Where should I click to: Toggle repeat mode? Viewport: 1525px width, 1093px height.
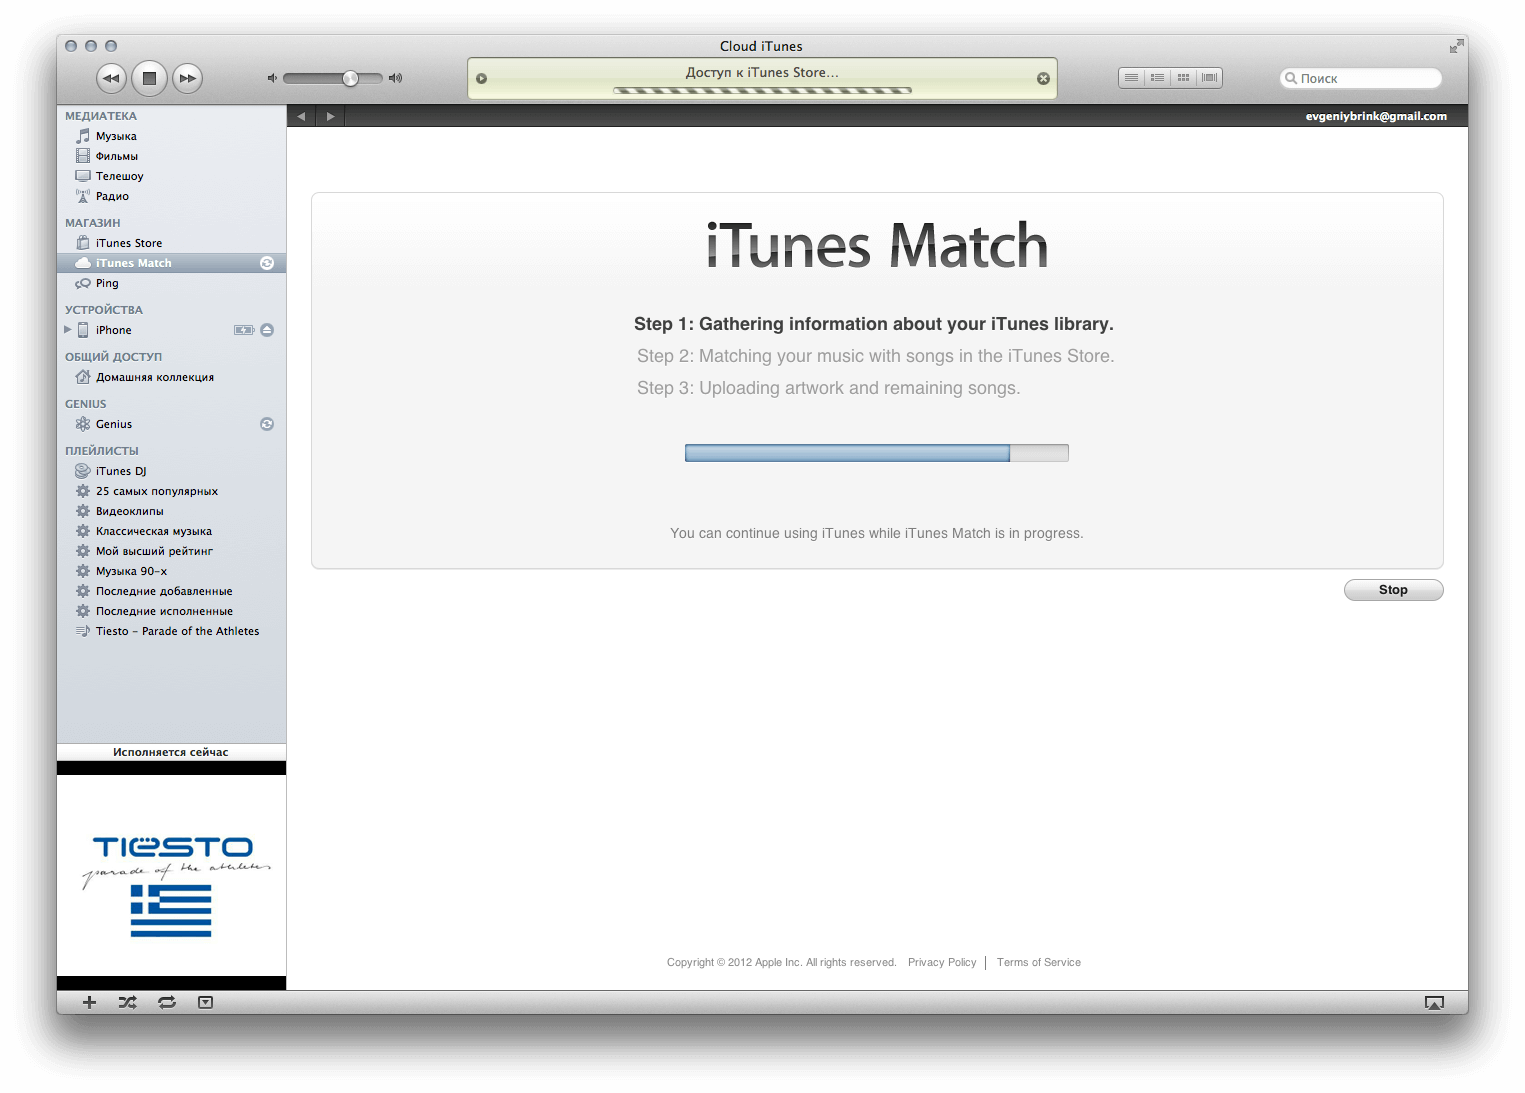click(x=167, y=1002)
